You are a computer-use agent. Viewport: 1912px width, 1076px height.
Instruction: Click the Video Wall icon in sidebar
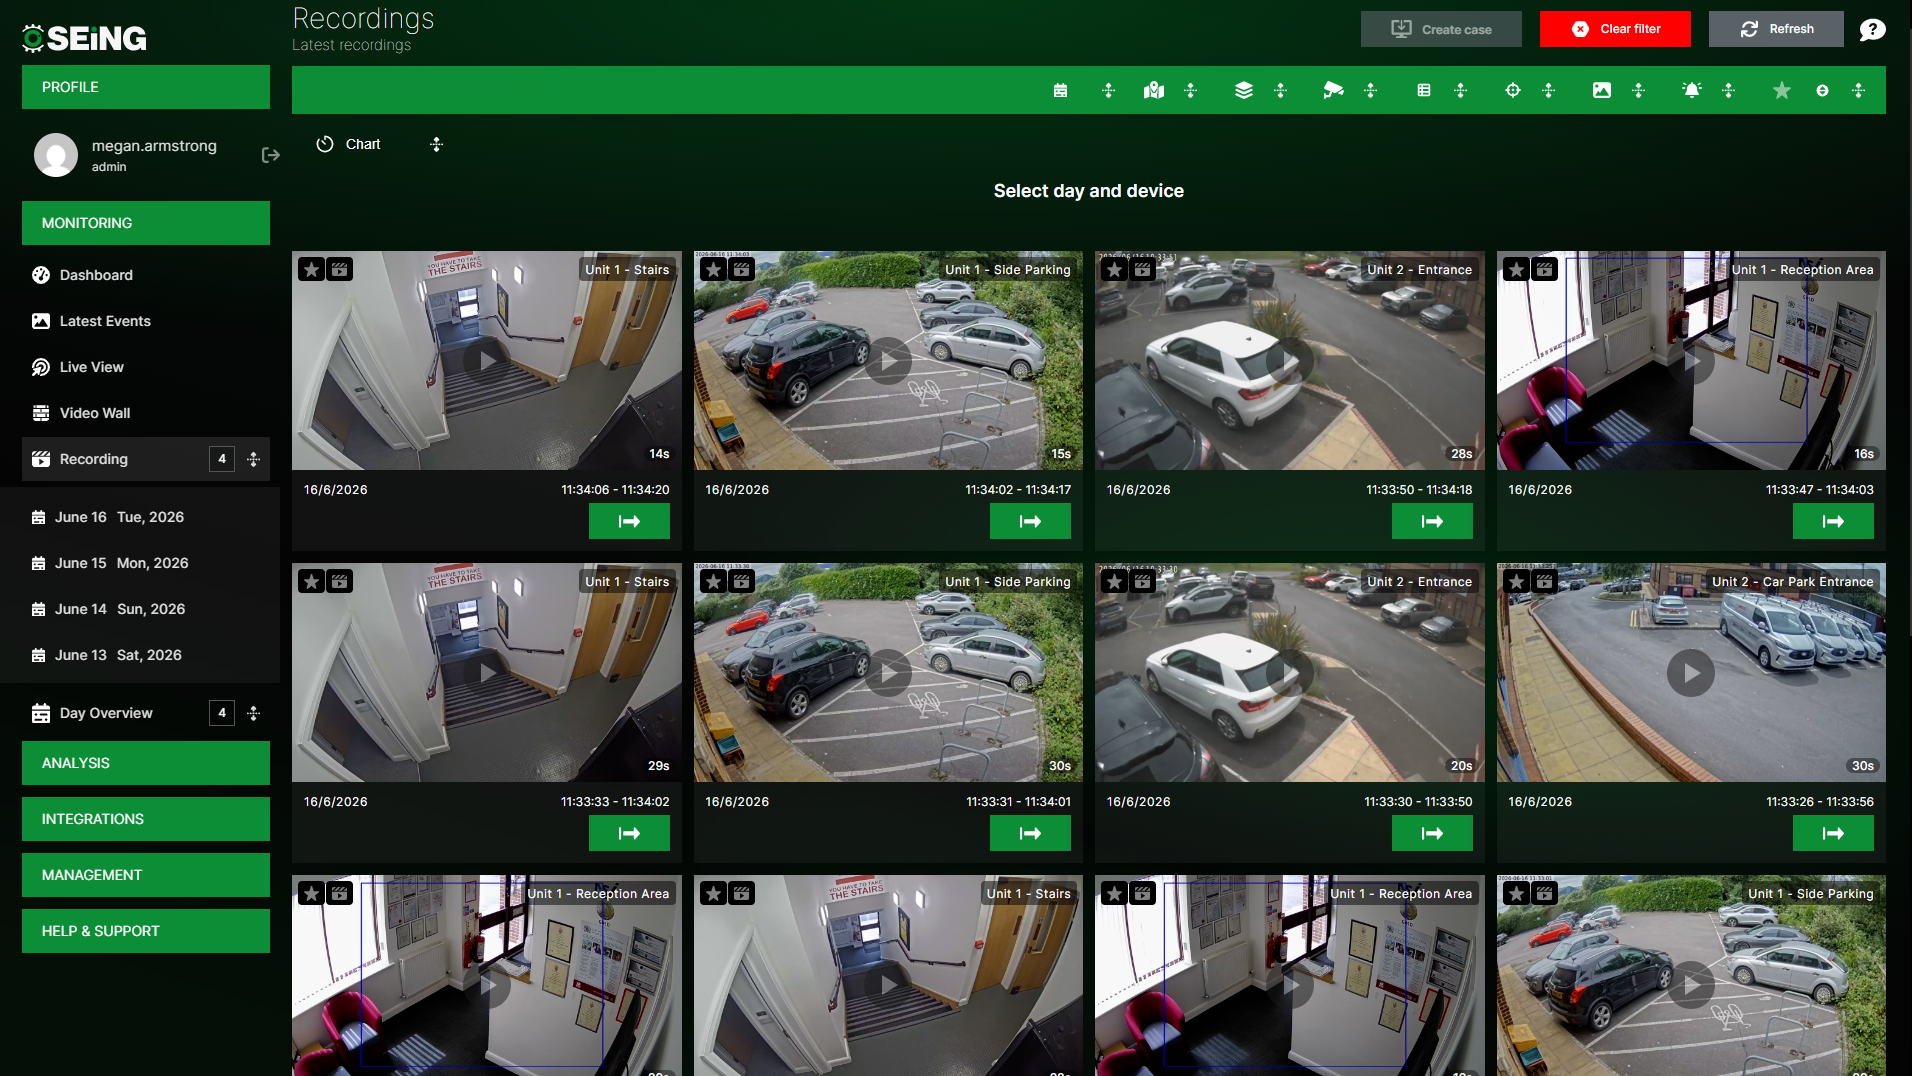[x=41, y=413]
